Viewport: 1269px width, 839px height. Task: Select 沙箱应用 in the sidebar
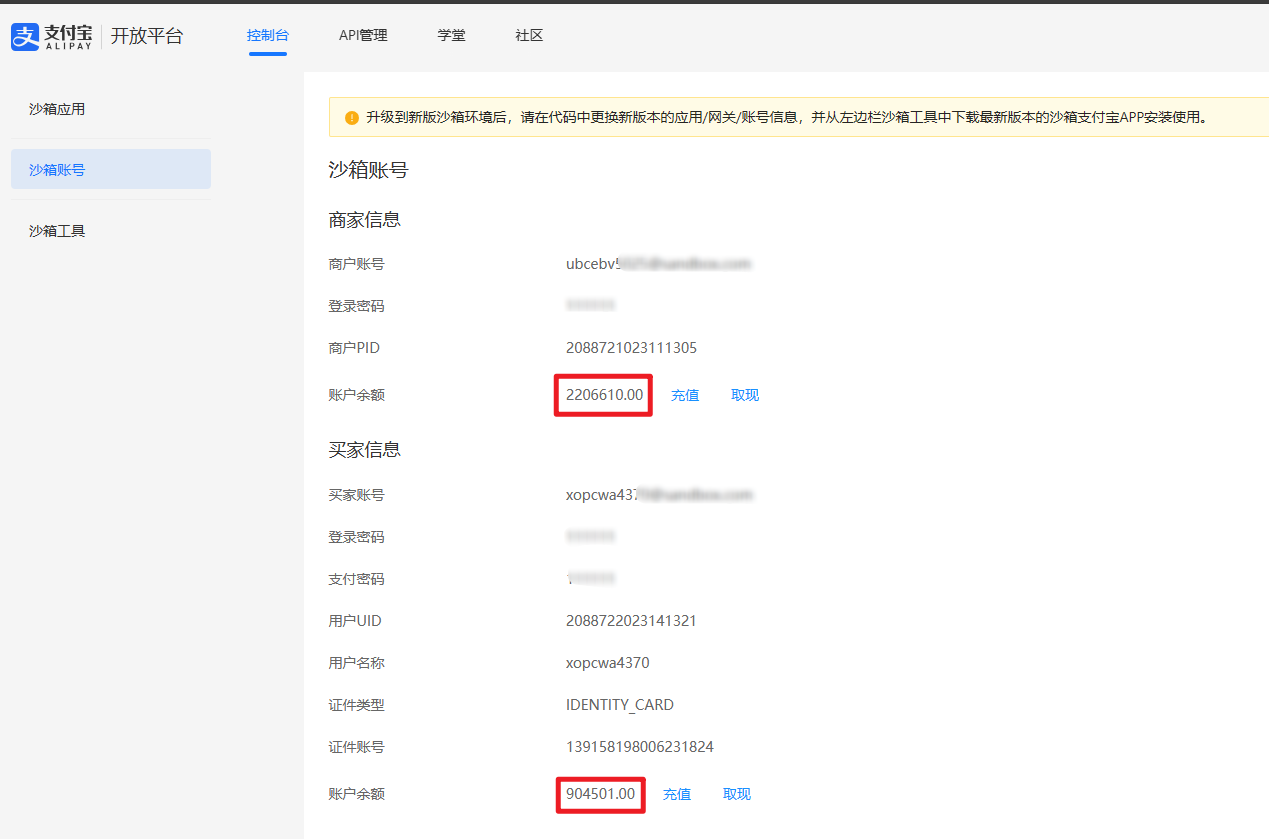tap(57, 109)
